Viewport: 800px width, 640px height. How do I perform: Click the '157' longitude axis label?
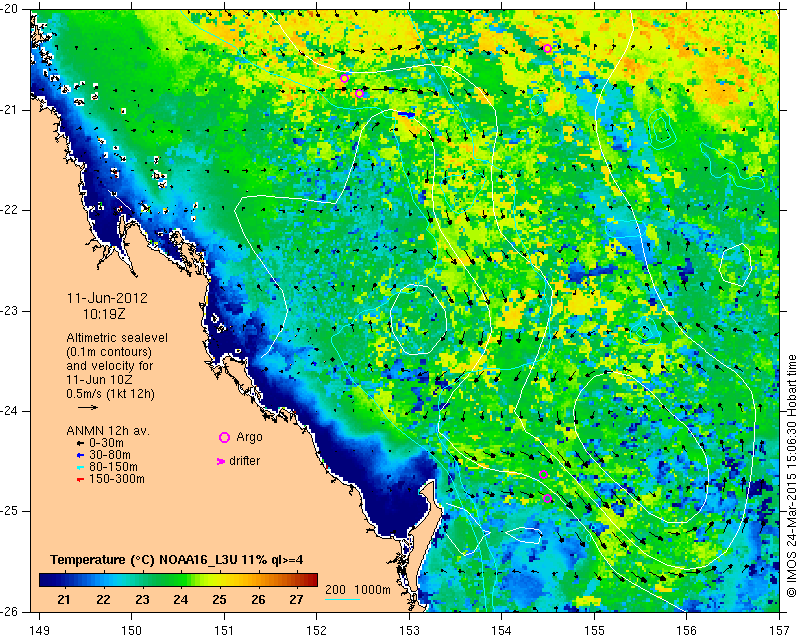[780, 631]
